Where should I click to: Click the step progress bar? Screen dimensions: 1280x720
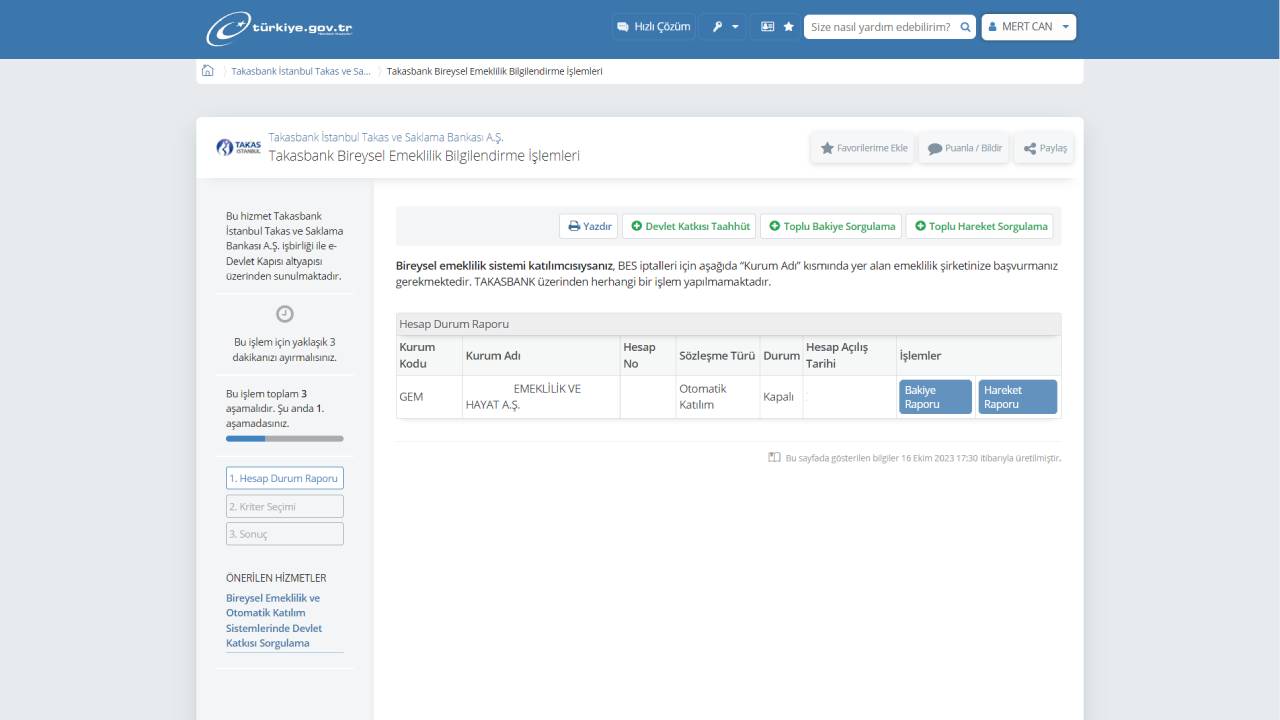[285, 438]
